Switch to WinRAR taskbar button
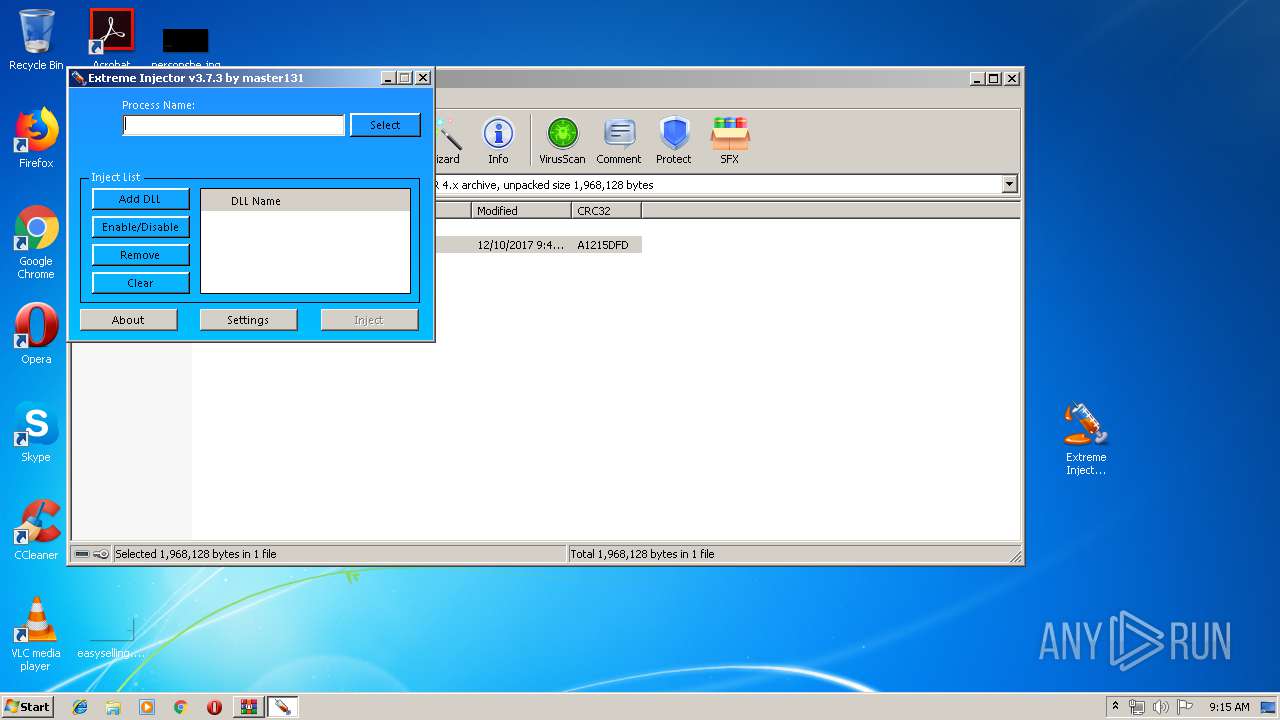This screenshot has height=720, width=1280. [248, 707]
